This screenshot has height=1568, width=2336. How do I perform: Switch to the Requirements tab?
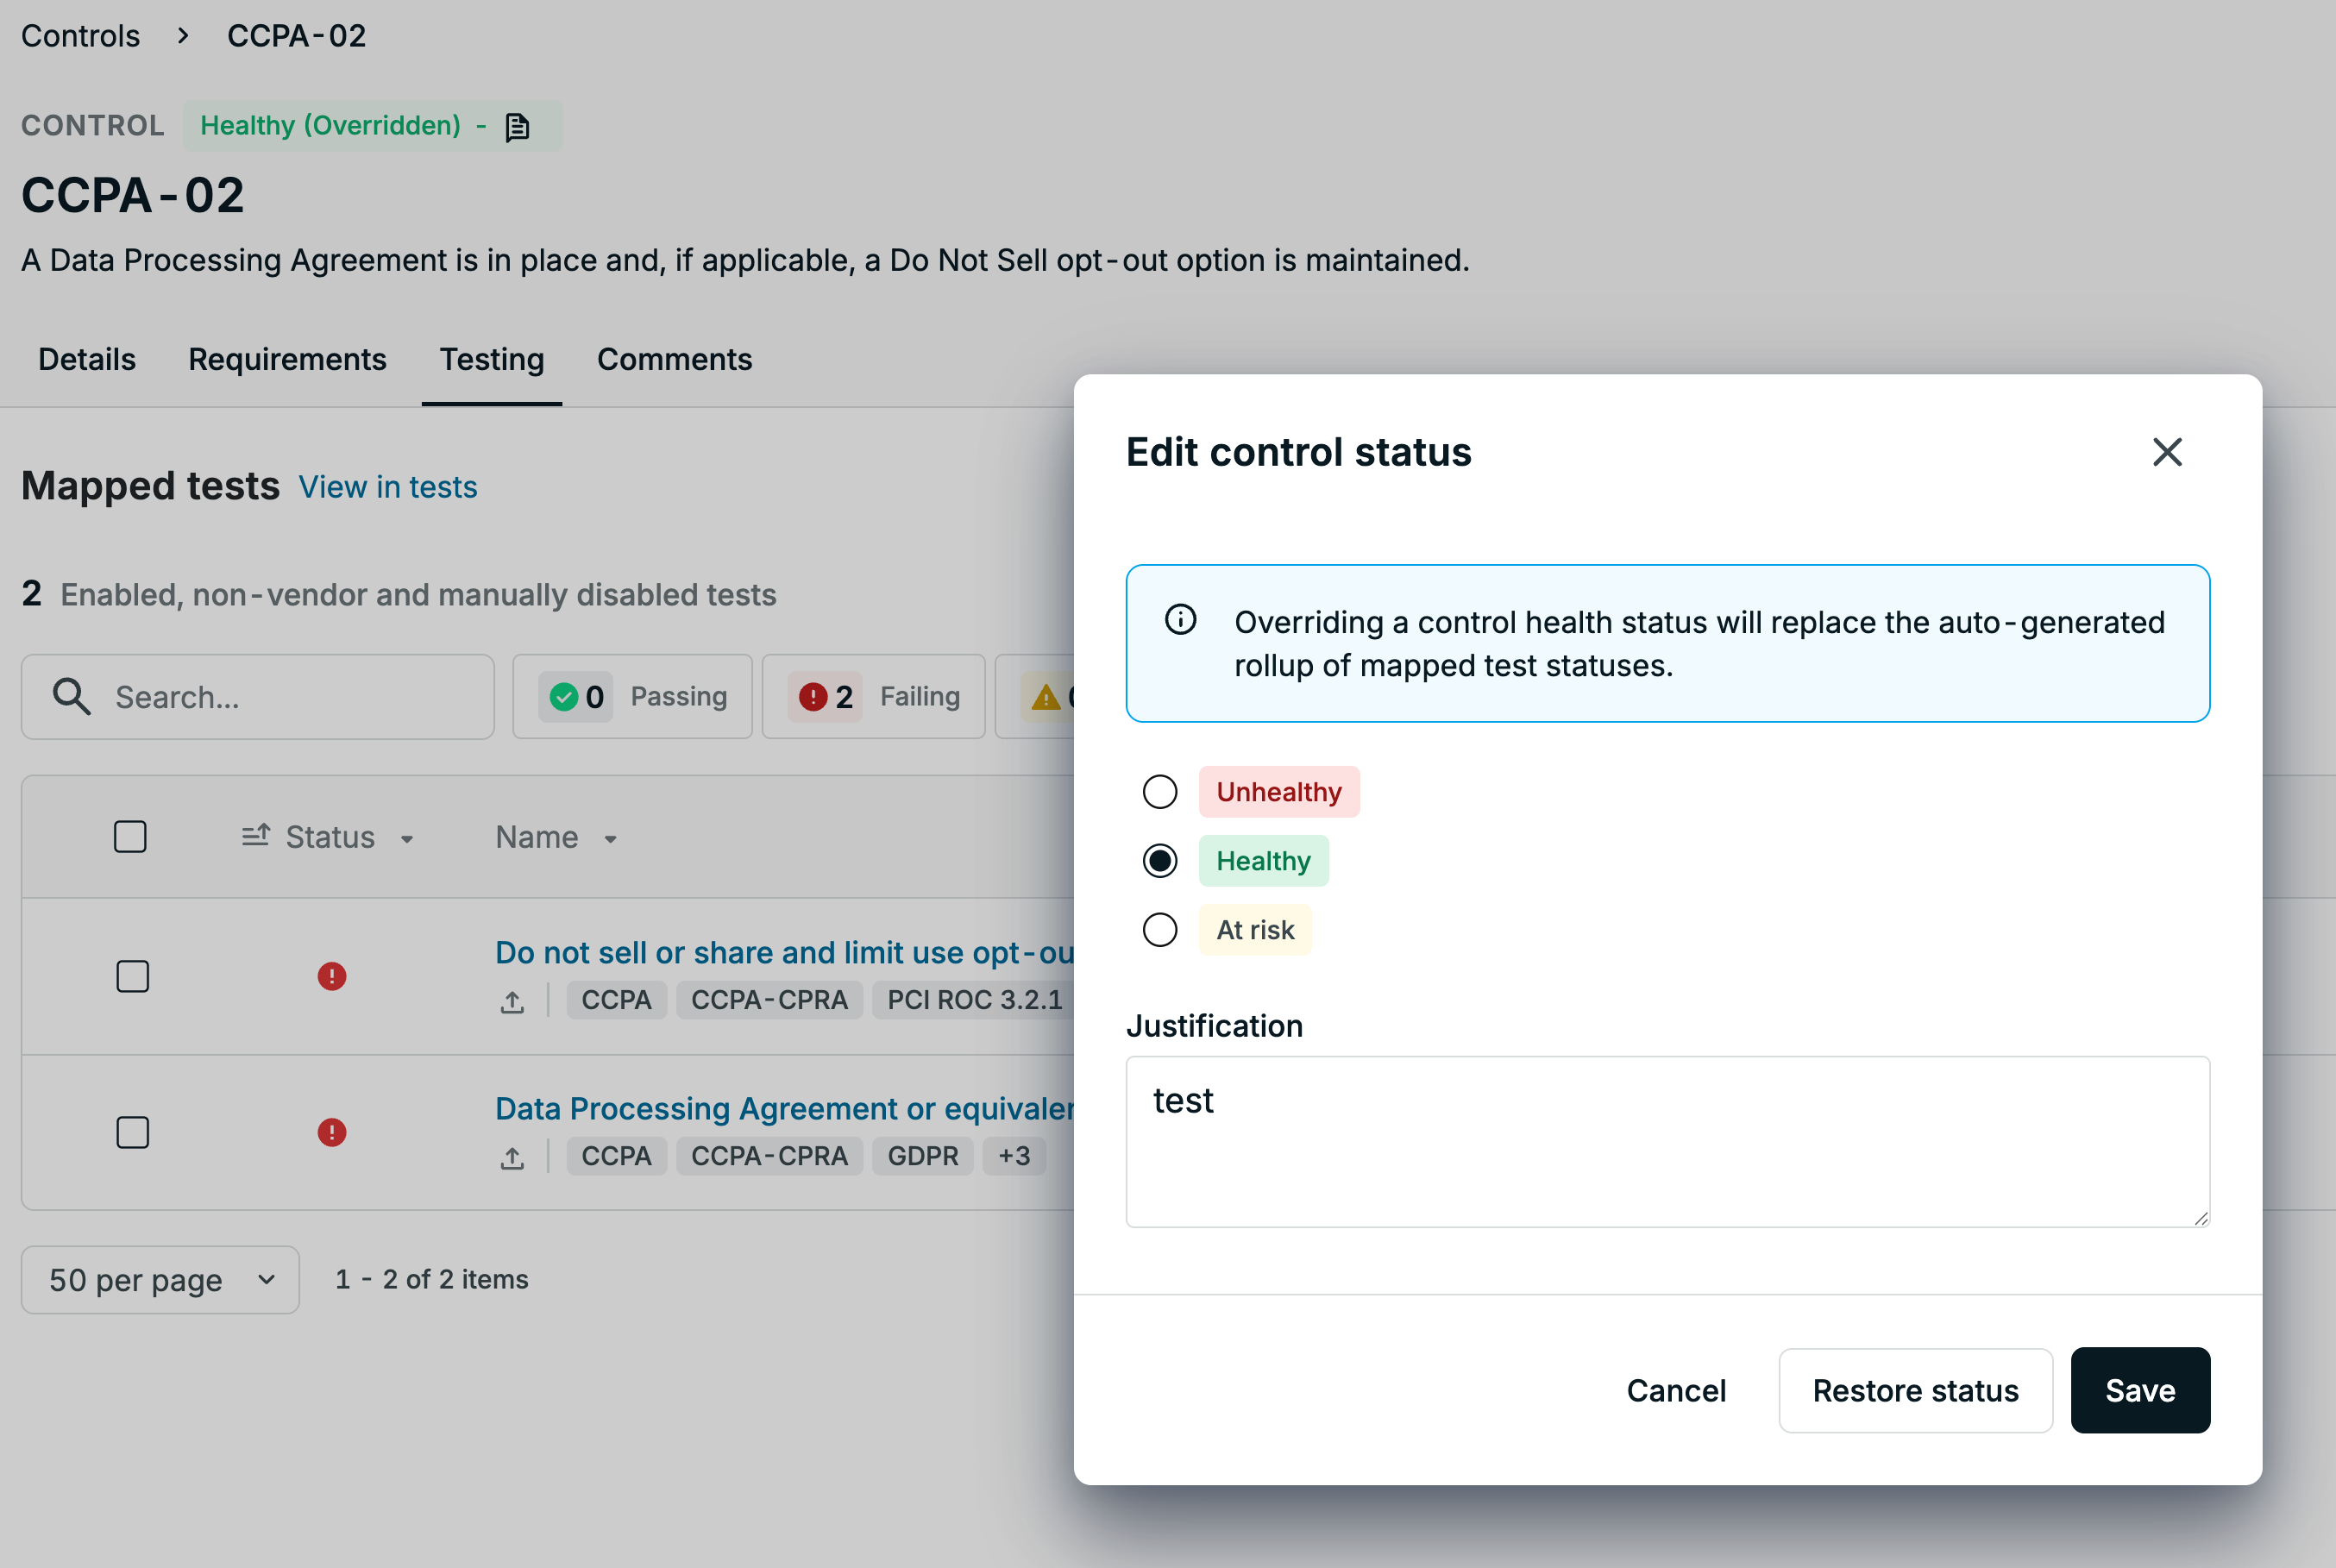[x=287, y=359]
